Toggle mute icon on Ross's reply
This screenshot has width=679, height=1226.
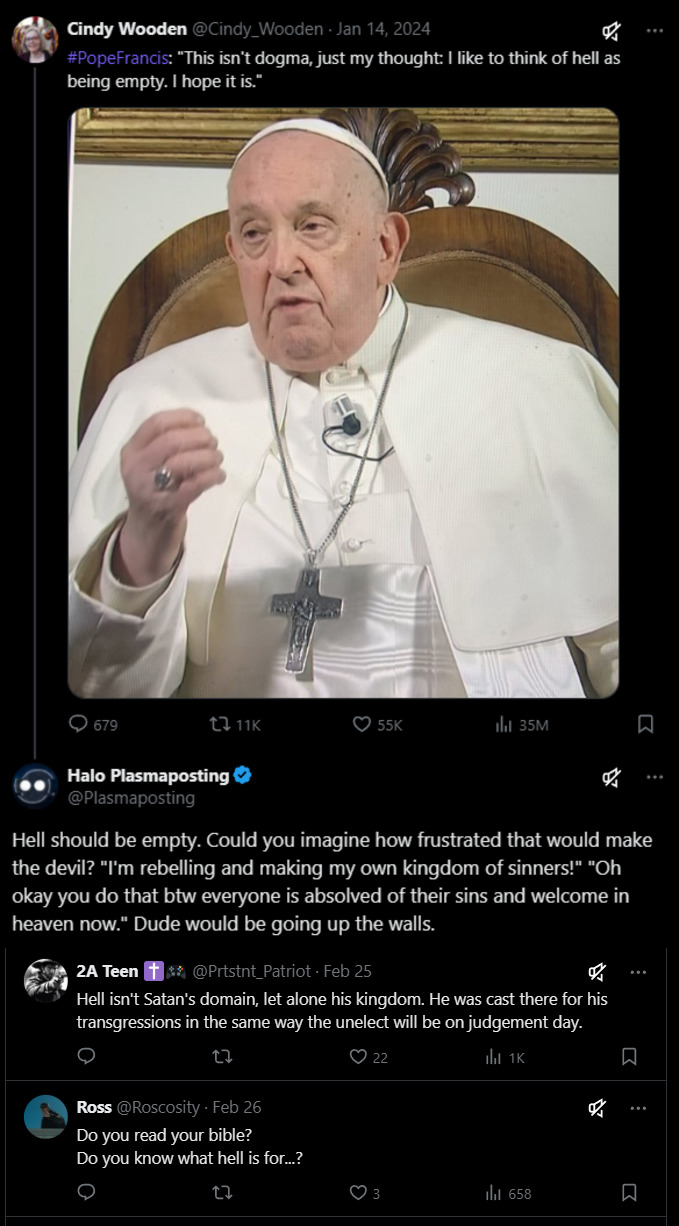[597, 1108]
